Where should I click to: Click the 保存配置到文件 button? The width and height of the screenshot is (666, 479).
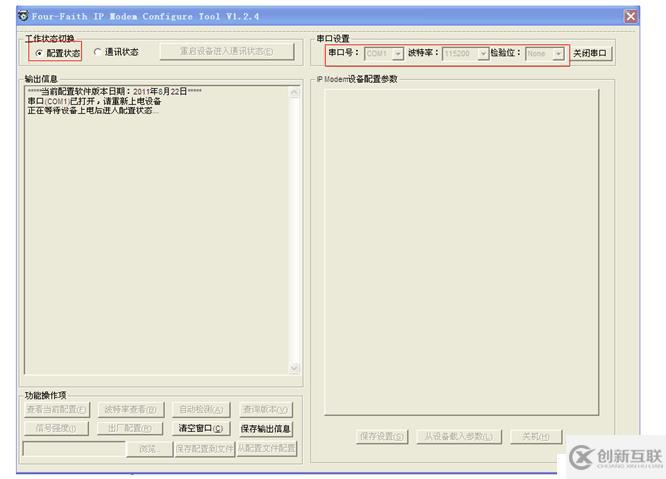[205, 448]
